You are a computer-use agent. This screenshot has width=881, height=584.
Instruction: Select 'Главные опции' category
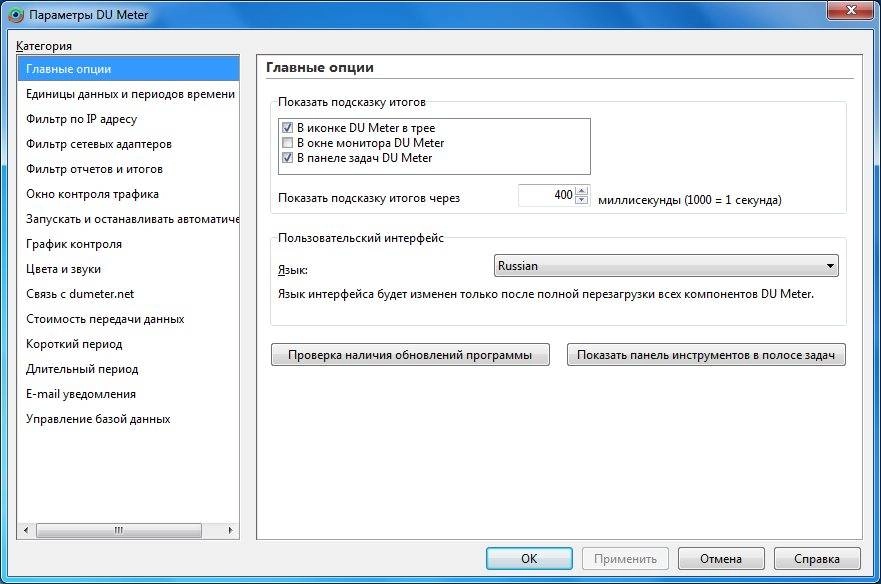tap(128, 69)
